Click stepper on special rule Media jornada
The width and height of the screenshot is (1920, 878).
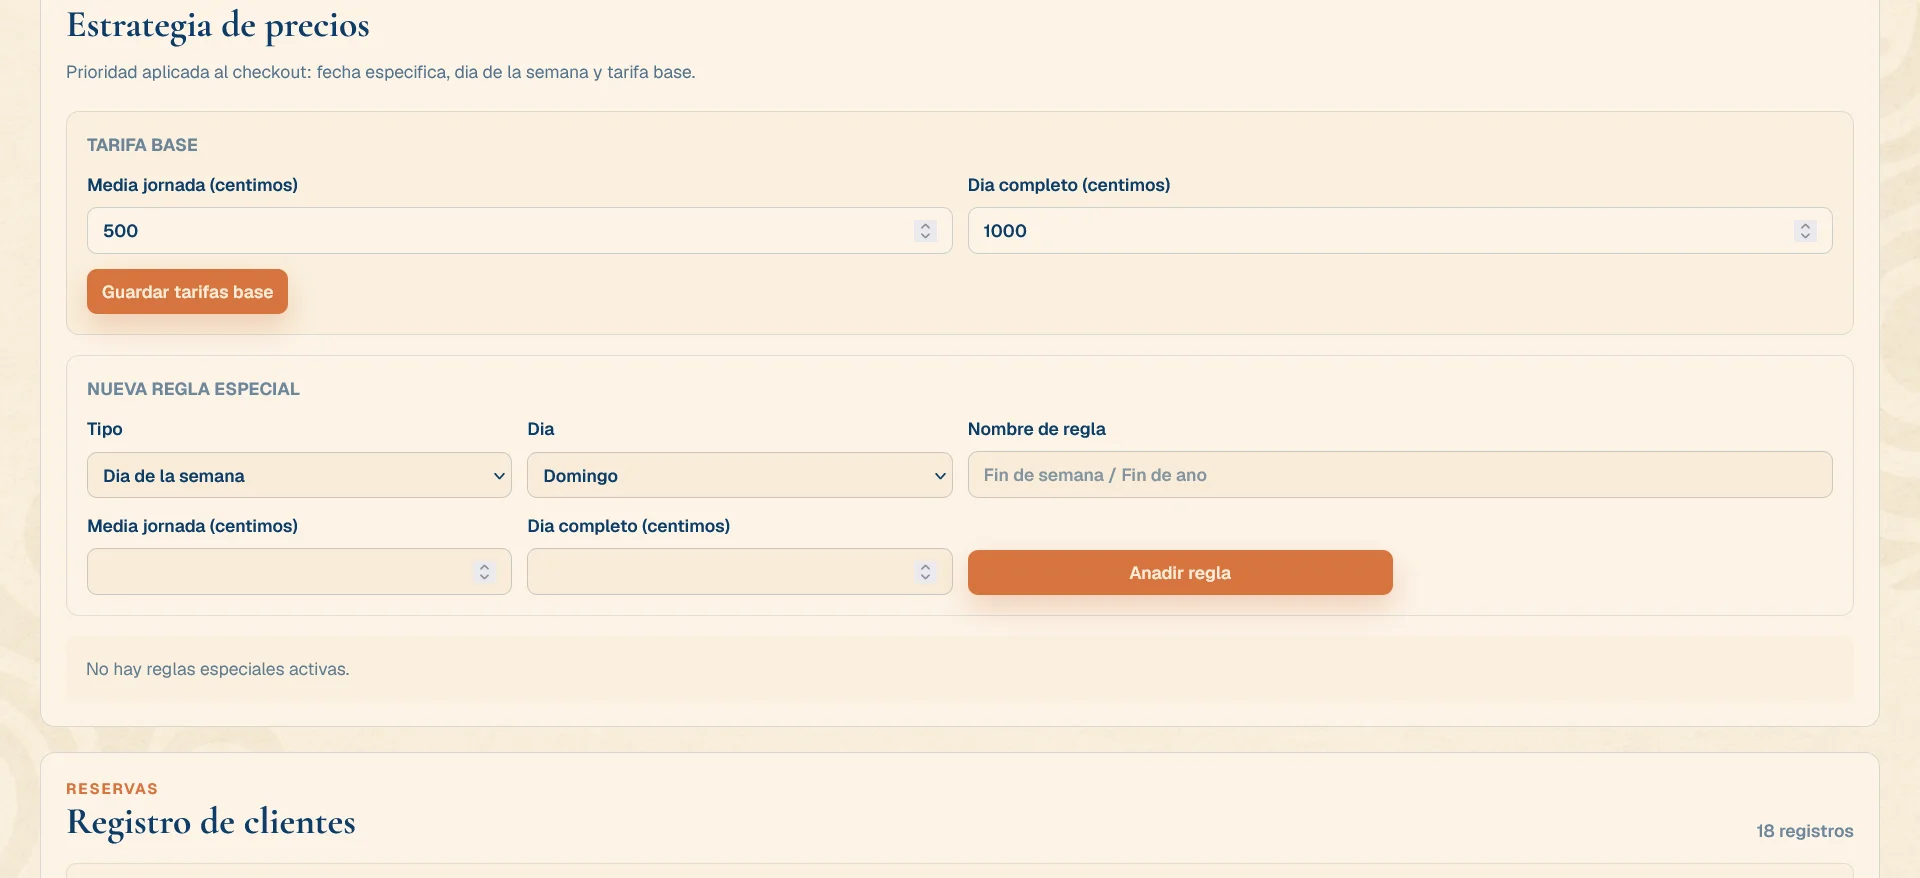click(484, 572)
